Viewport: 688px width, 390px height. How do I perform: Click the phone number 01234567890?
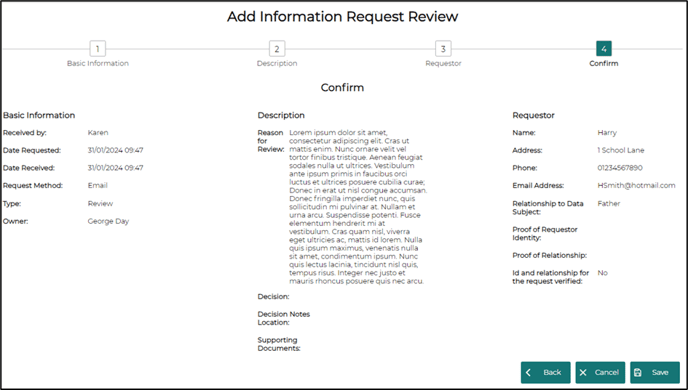coord(620,168)
